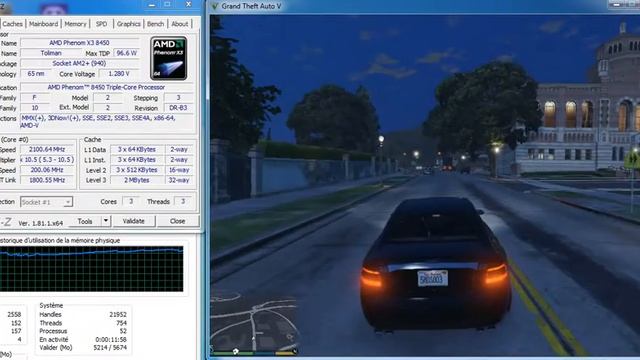Select the 'AMD Phenom X3 8450' name field
The height and width of the screenshot is (360, 640).
pos(80,43)
